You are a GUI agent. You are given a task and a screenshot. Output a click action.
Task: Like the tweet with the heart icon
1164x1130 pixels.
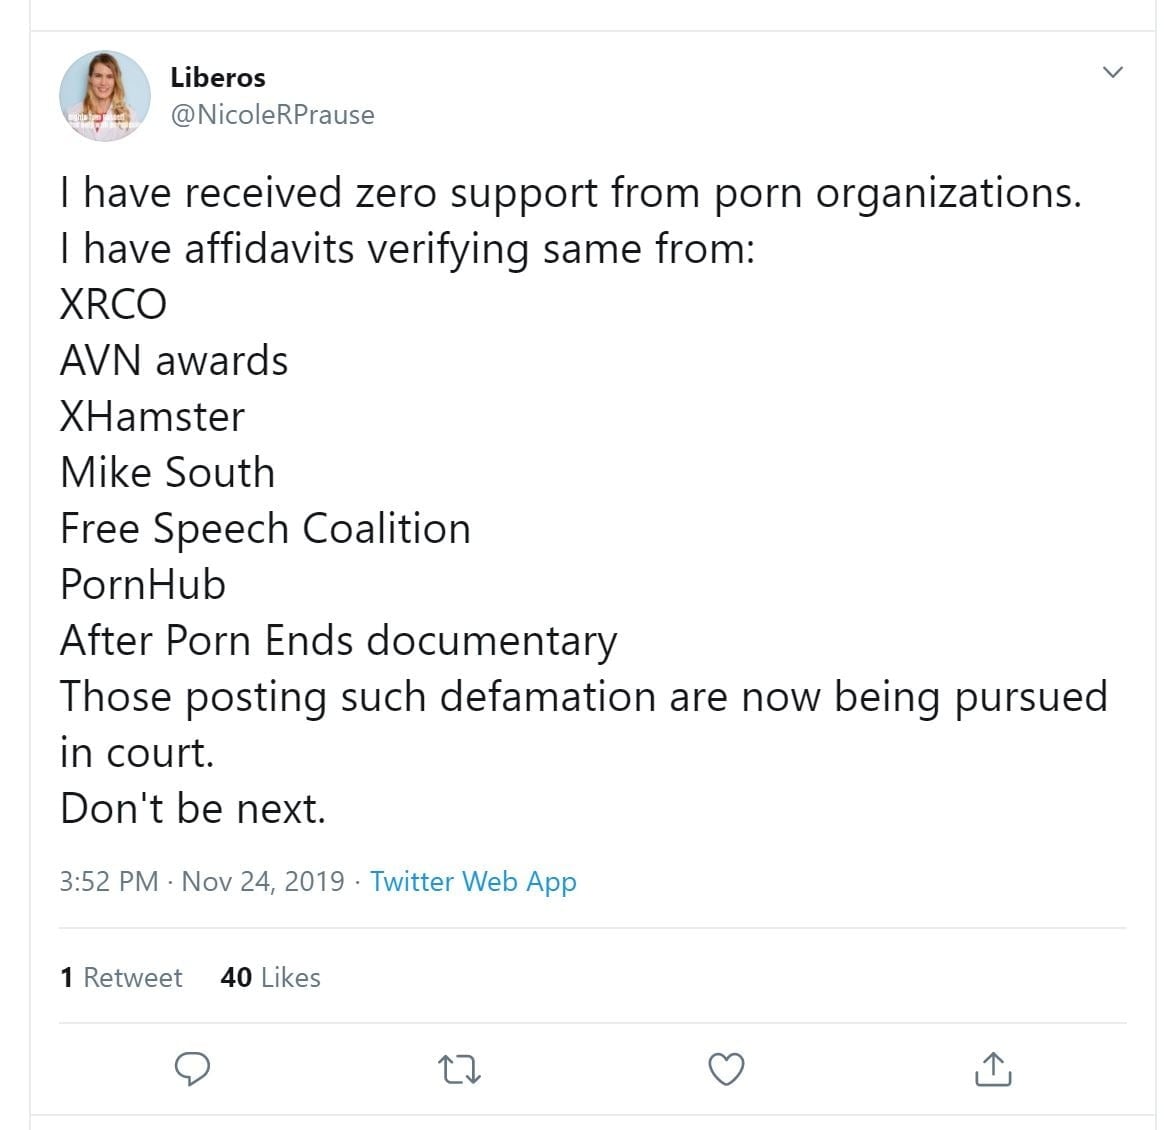click(x=726, y=1069)
